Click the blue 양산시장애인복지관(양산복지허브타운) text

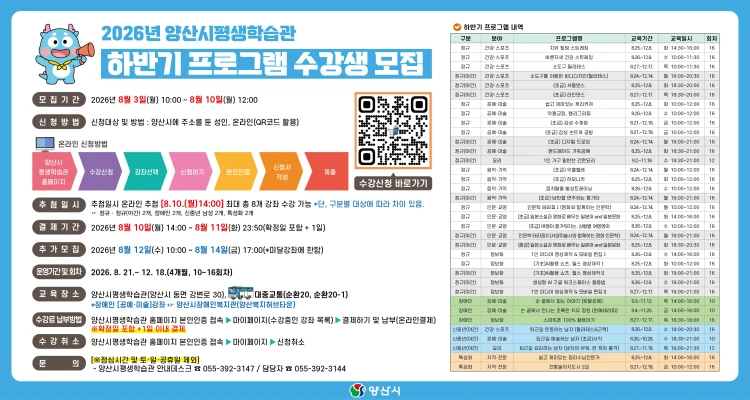click(235, 304)
